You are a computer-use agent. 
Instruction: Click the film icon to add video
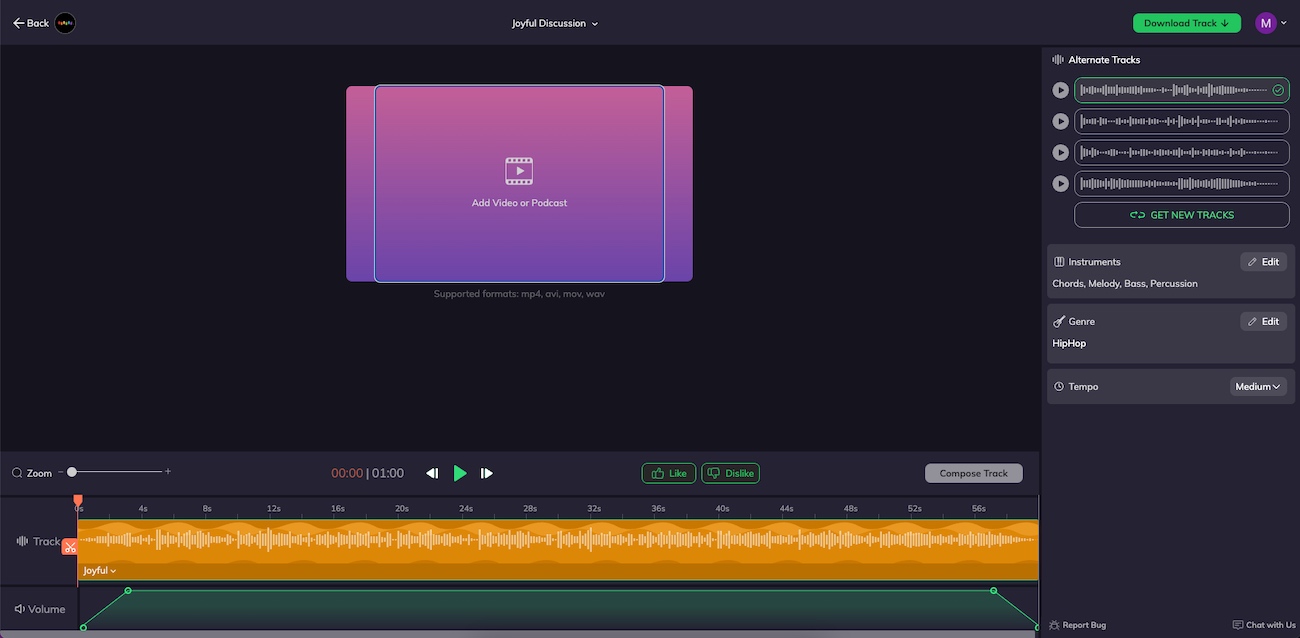(x=519, y=171)
